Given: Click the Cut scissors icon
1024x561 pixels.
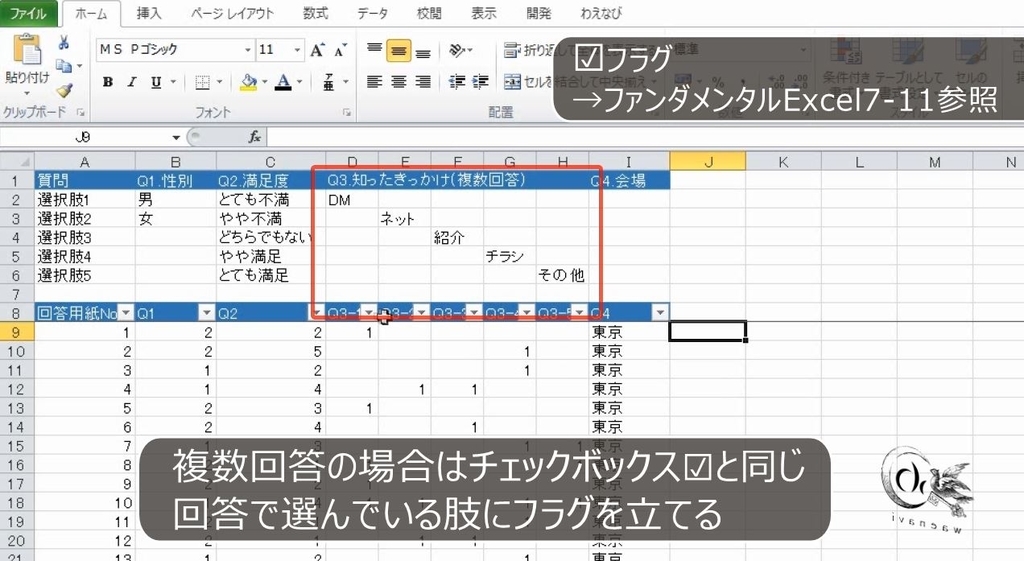Looking at the screenshot, I should 63,43.
